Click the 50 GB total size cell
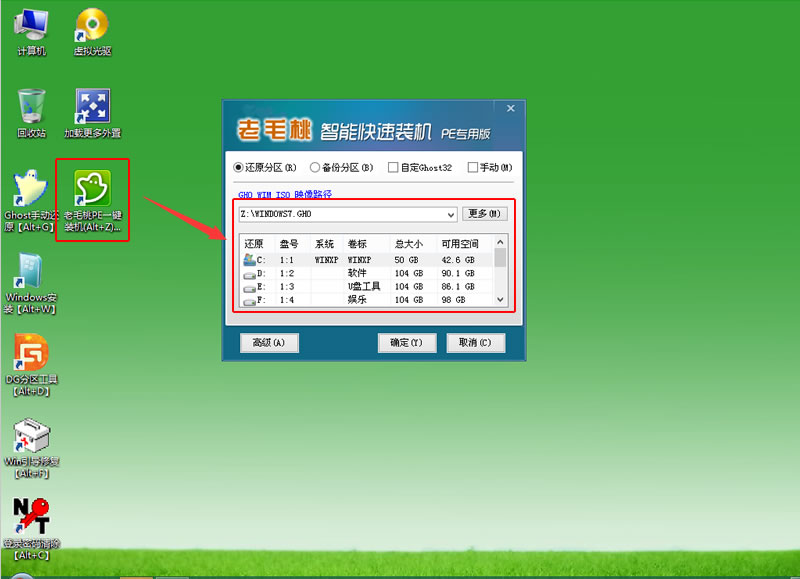The height and width of the screenshot is (579, 800). pos(406,260)
